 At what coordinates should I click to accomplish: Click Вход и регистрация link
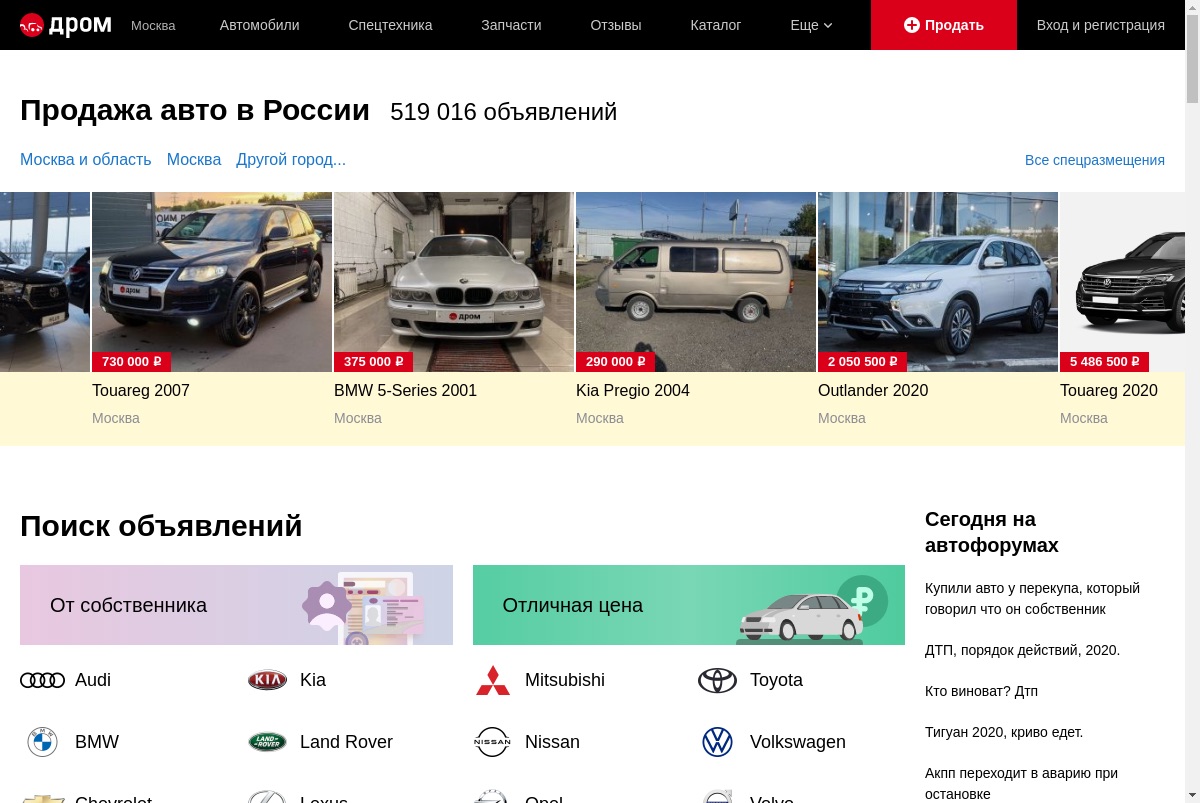click(x=1100, y=25)
